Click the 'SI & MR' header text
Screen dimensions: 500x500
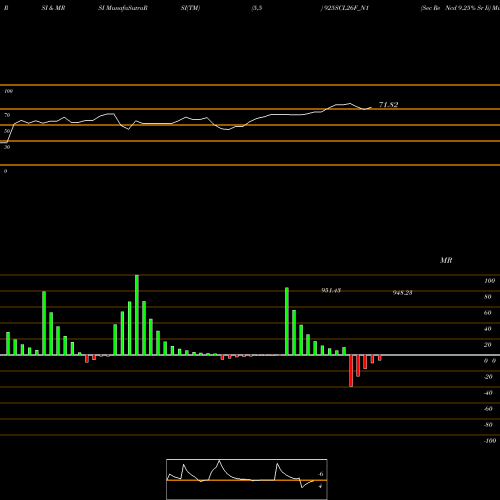(x=53, y=8)
